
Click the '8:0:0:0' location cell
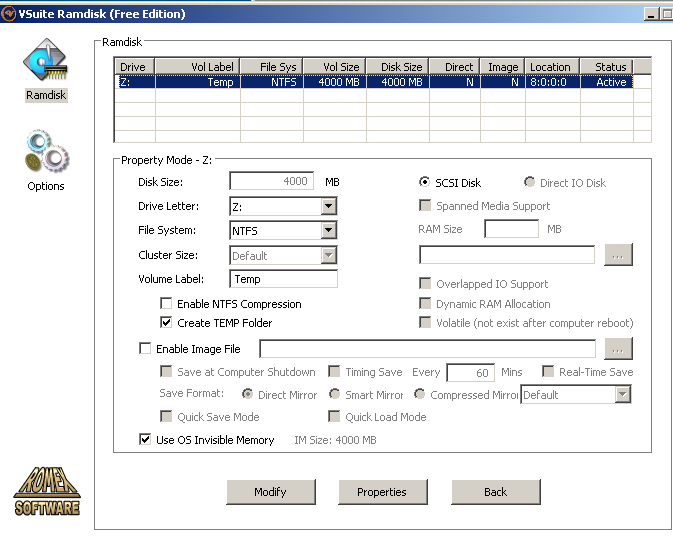tap(553, 82)
